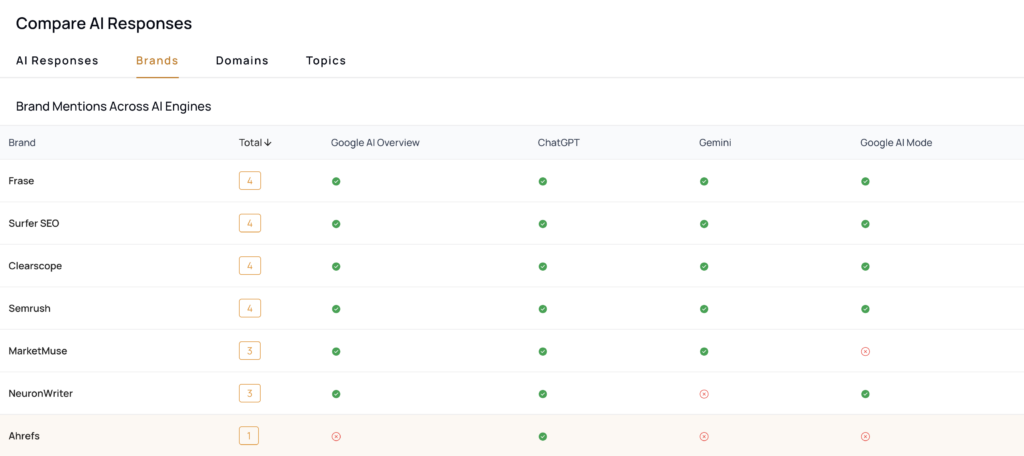This screenshot has width=1024, height=456.
Task: Click Frase green check under Google AI Mode
Action: (x=865, y=182)
